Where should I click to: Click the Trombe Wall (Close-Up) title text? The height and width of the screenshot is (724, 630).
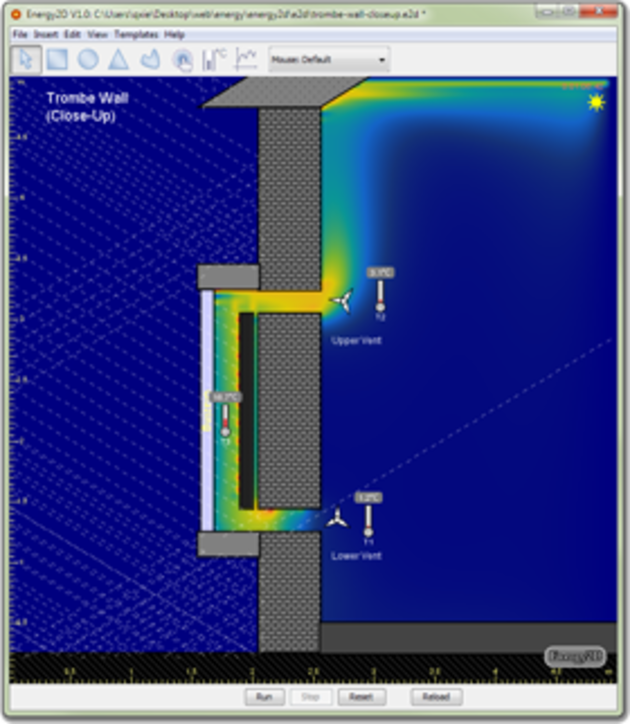[87, 107]
